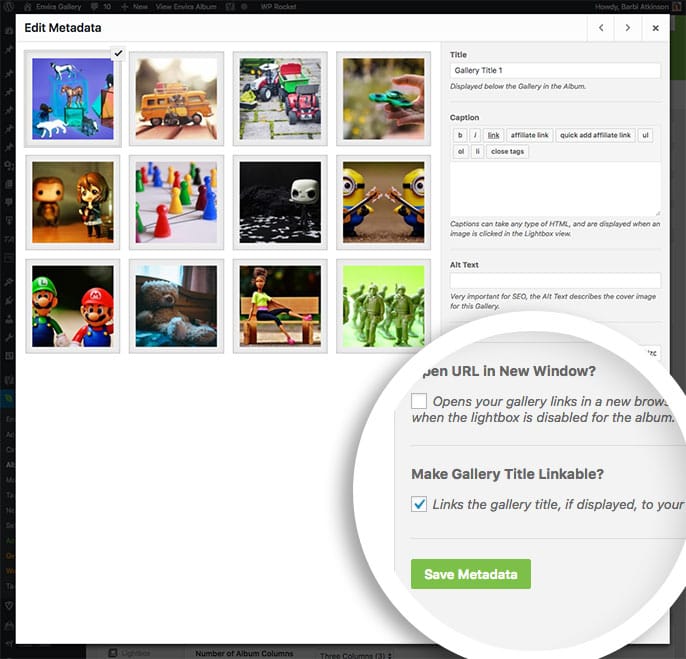Select the two figurine dolls thumbnail
686x659 pixels.
point(73,202)
